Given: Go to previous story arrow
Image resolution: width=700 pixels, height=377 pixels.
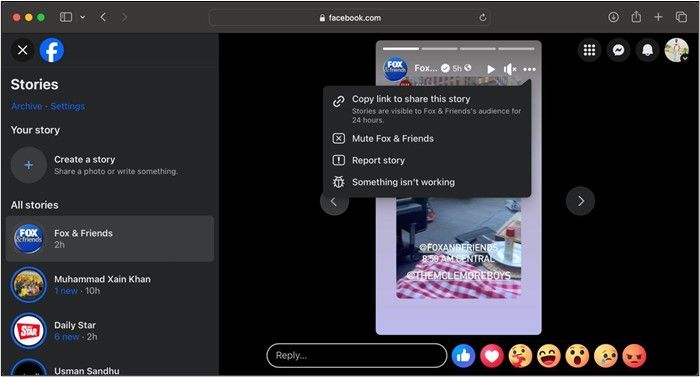Looking at the screenshot, I should coord(333,201).
